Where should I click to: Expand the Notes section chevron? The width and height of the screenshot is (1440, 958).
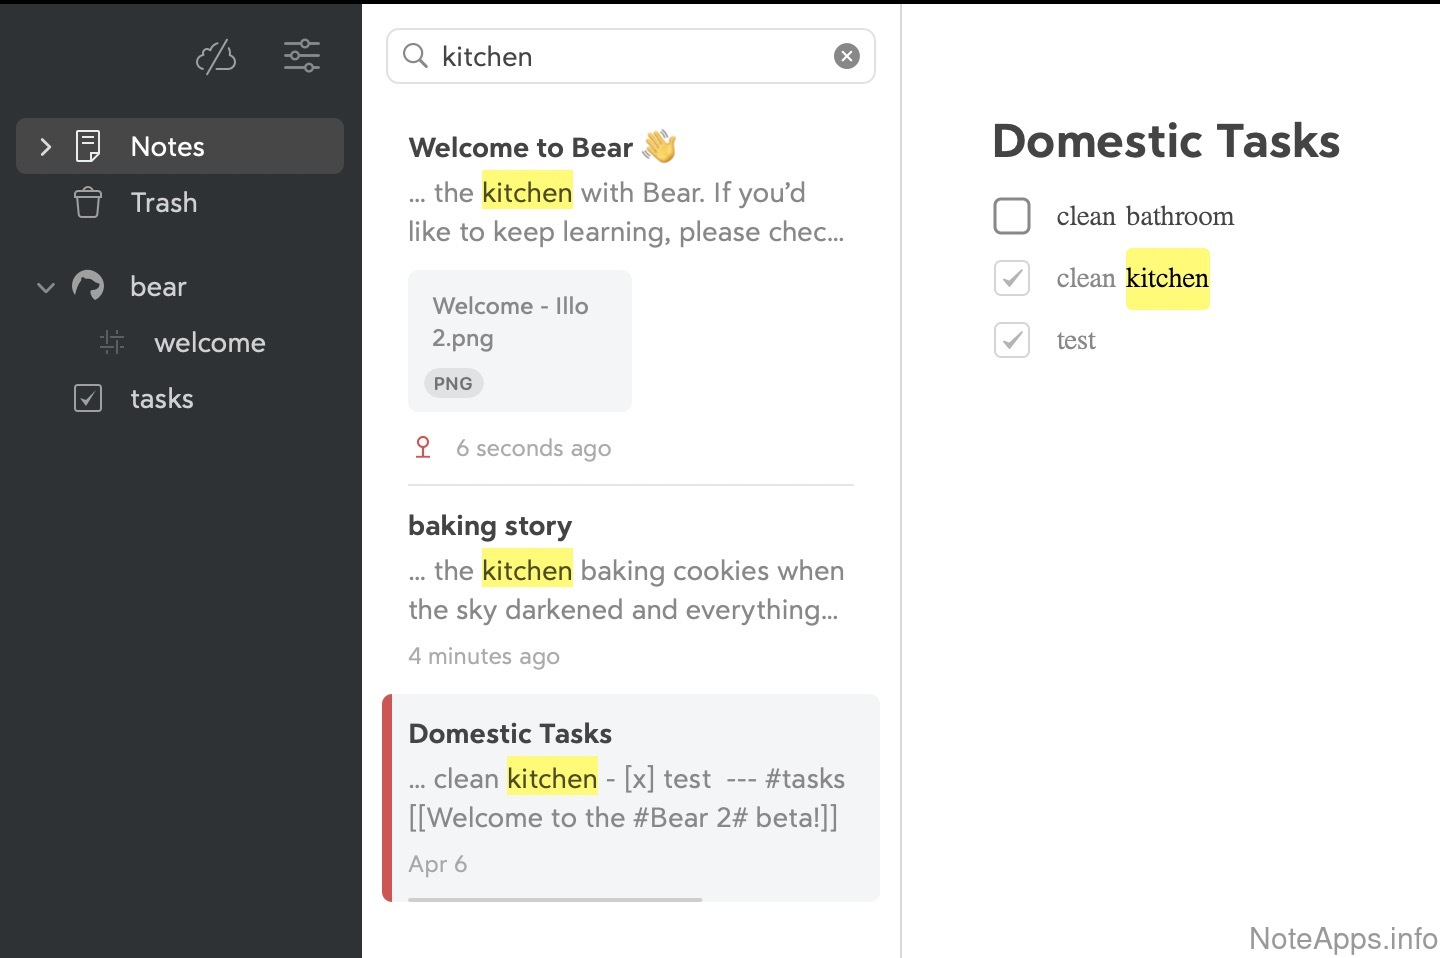(x=45, y=147)
